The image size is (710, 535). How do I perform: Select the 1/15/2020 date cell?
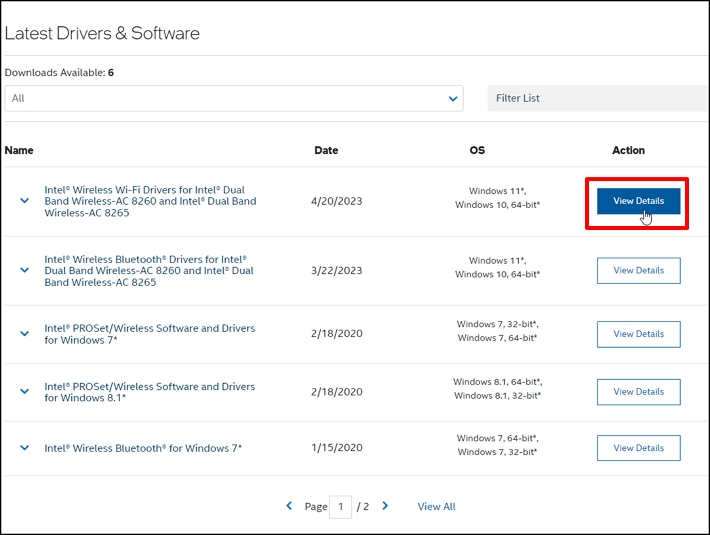(x=336, y=448)
